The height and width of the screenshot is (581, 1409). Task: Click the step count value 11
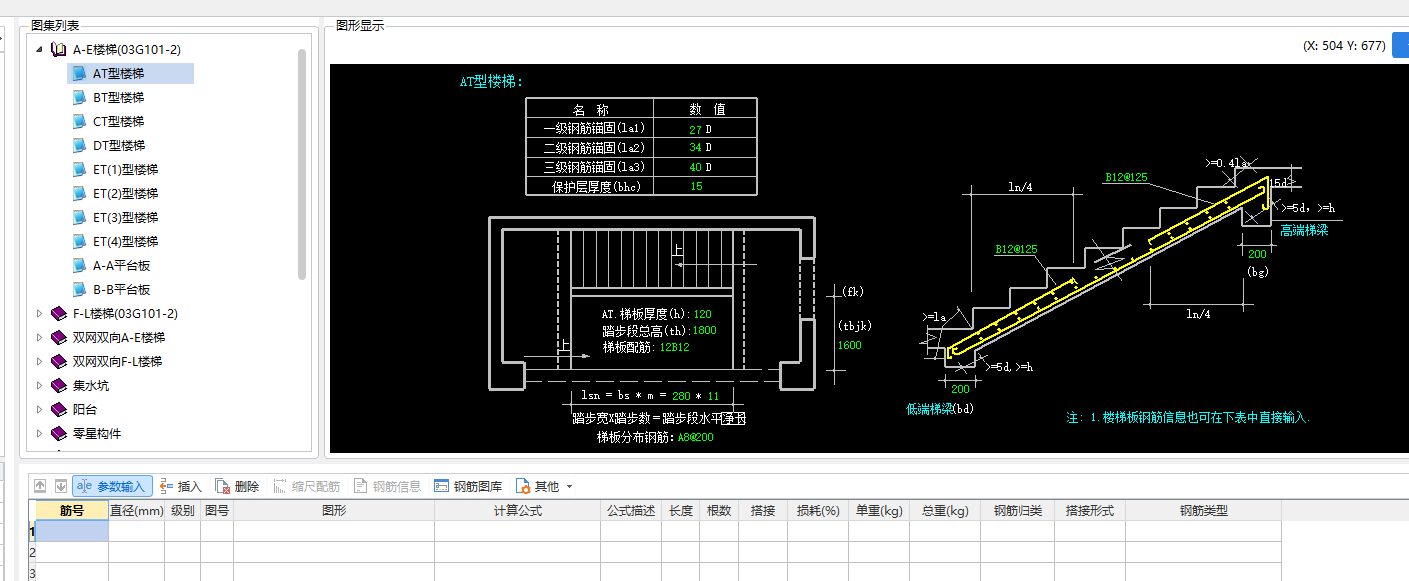(713, 396)
